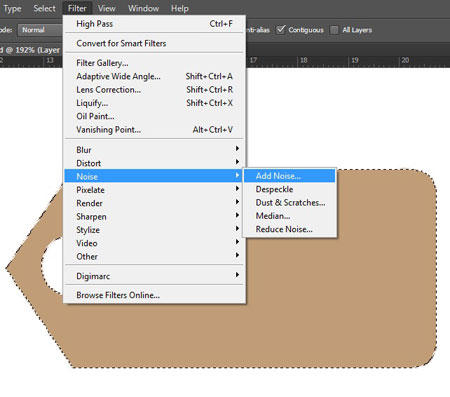Screen dimensions: 450x397
Task: Open the Liquify filter
Action: pos(154,103)
